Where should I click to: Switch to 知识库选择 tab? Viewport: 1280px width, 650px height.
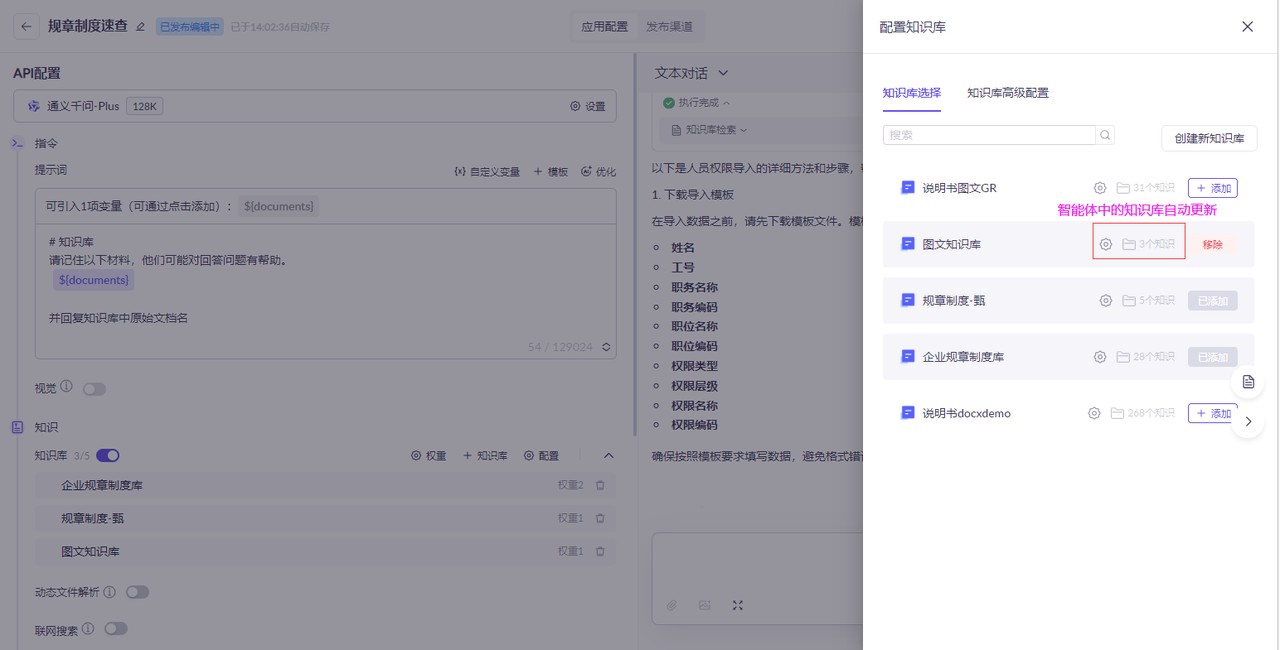(911, 93)
